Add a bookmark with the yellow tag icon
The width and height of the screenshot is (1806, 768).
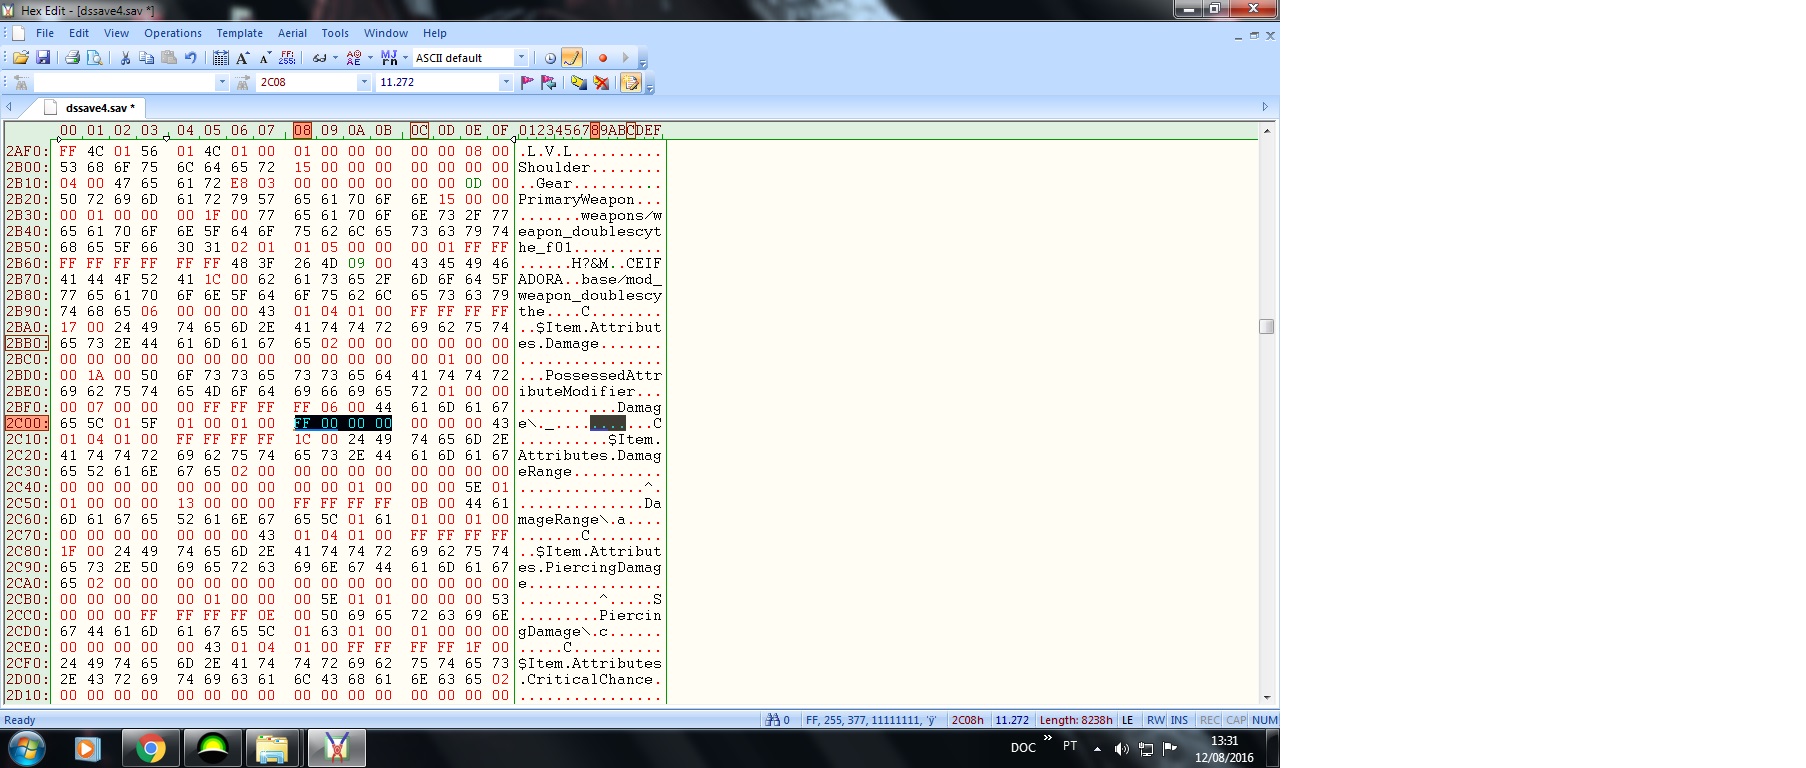click(578, 83)
